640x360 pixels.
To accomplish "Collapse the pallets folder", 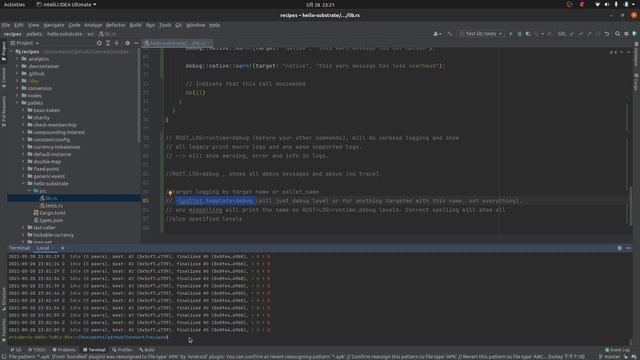I will click(18, 103).
